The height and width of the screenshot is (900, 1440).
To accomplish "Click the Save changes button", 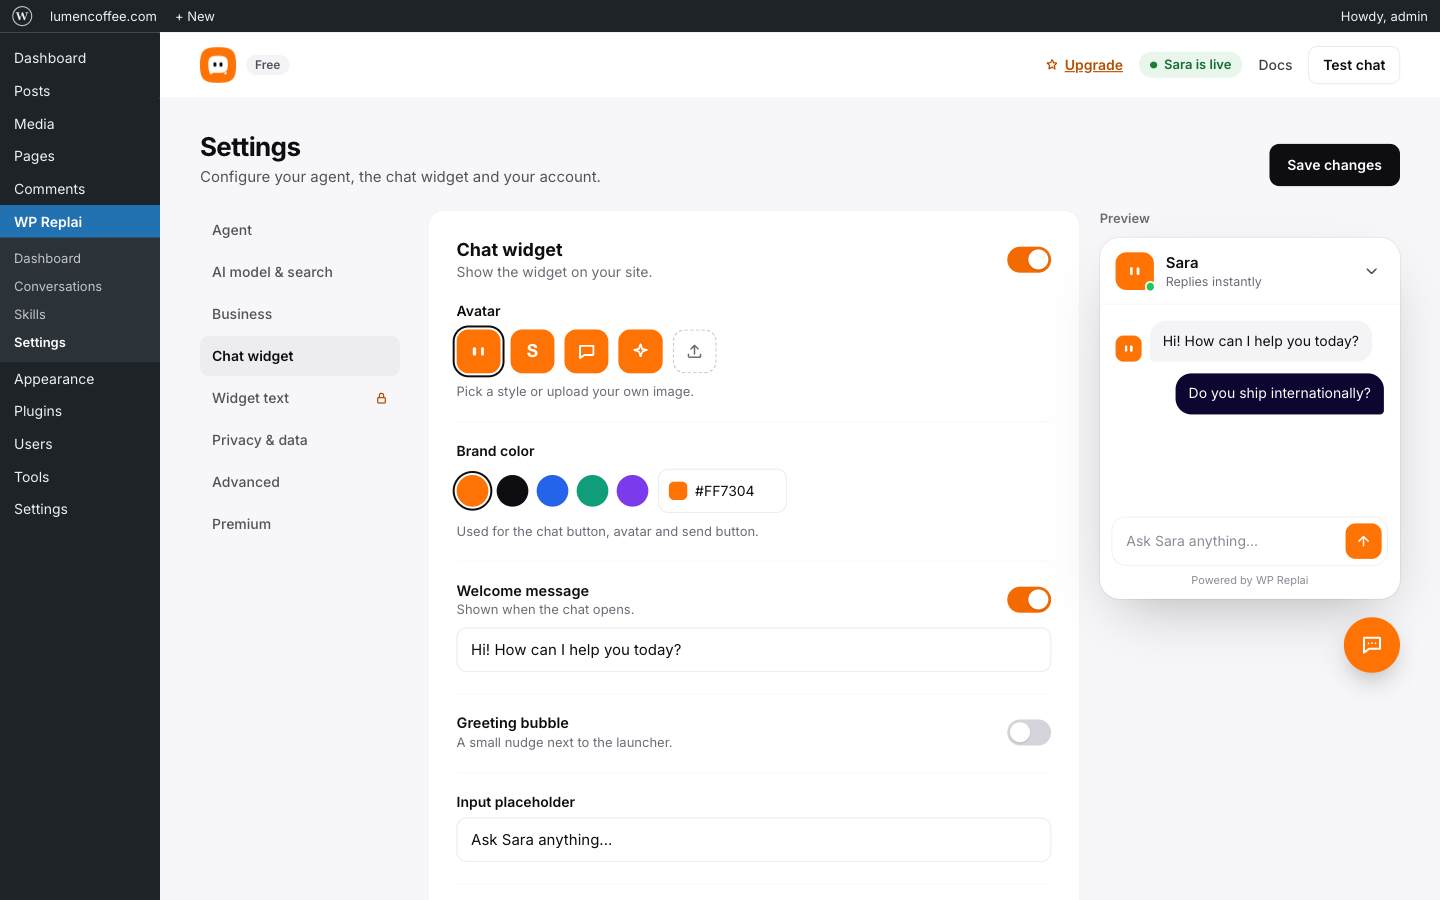I will pos(1334,165).
